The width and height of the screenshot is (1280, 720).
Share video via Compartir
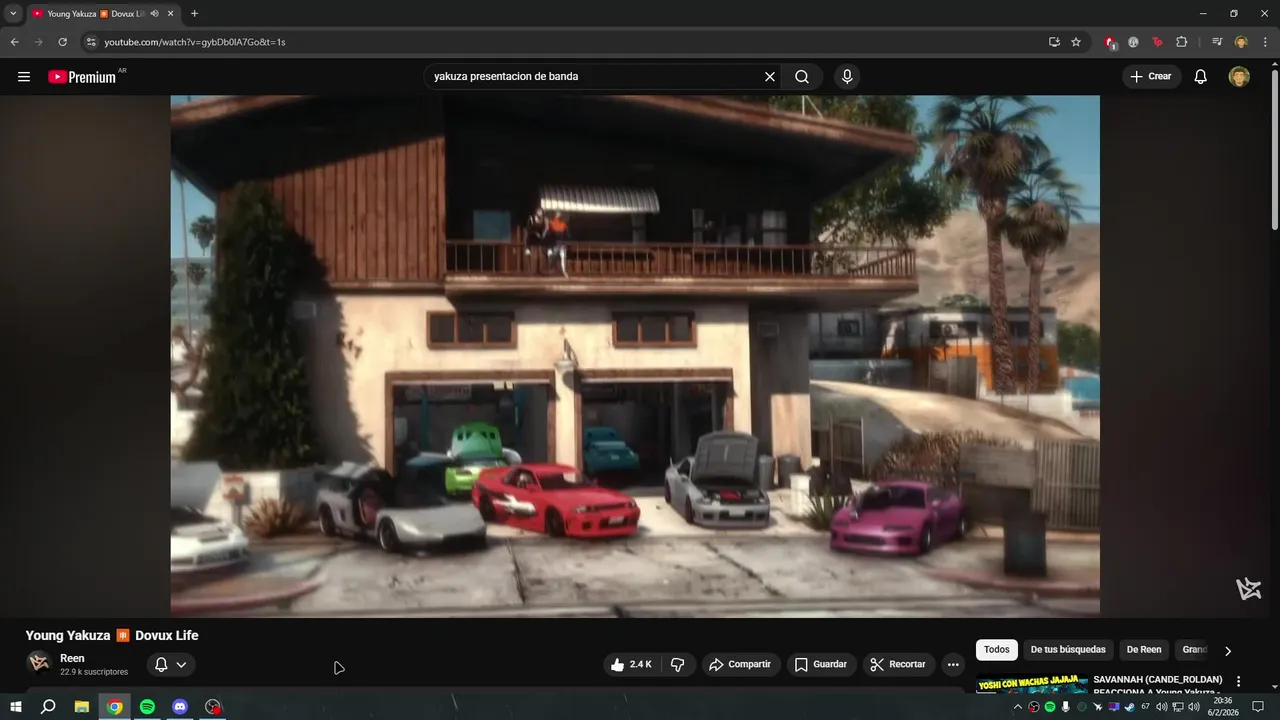(740, 664)
